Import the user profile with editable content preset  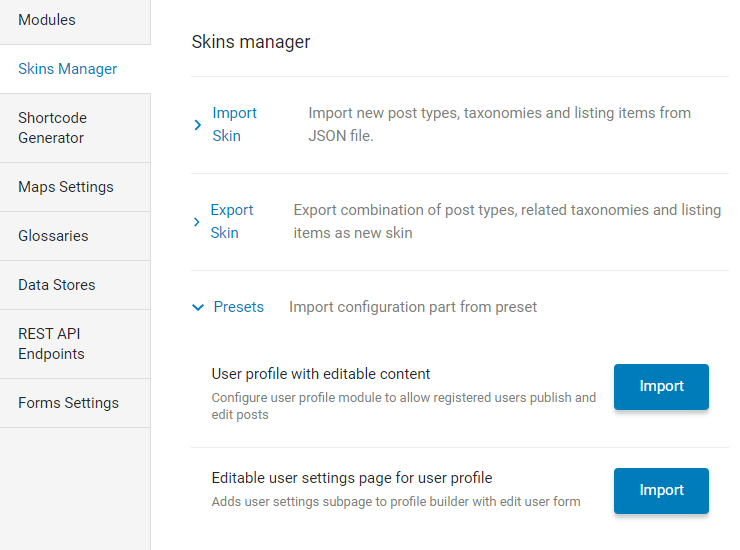[661, 387]
